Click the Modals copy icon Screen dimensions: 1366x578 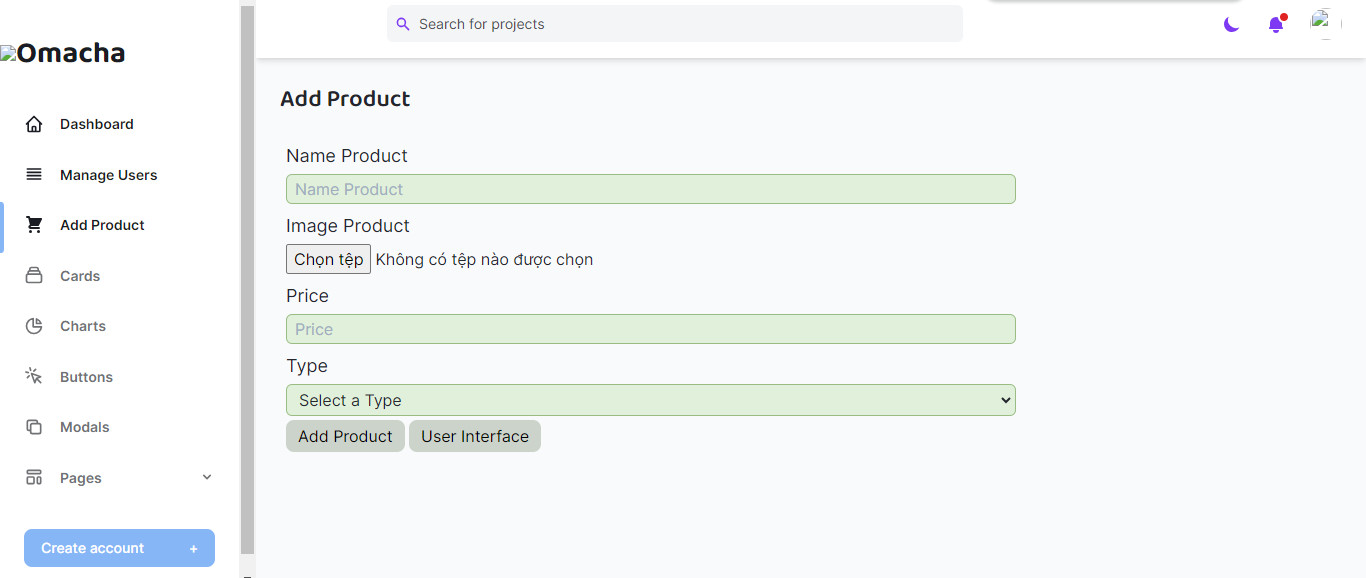(x=34, y=427)
